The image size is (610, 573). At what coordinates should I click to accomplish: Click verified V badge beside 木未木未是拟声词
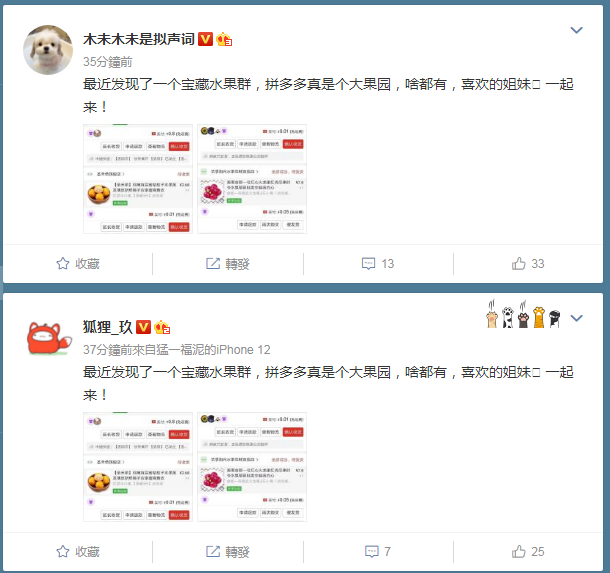coord(205,39)
